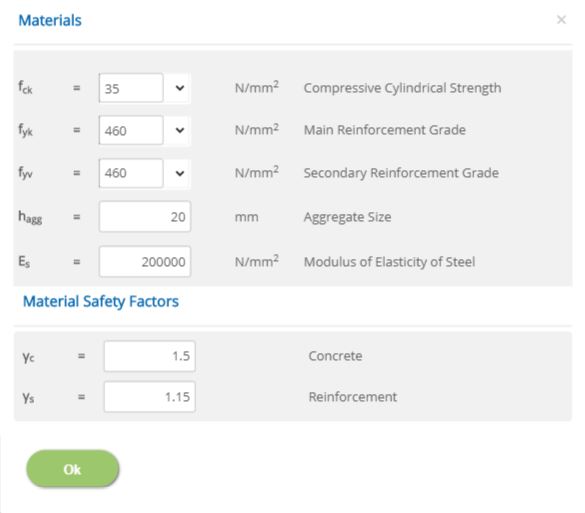
Task: Click the Main Reinforcement Grade label
Action: point(385,130)
